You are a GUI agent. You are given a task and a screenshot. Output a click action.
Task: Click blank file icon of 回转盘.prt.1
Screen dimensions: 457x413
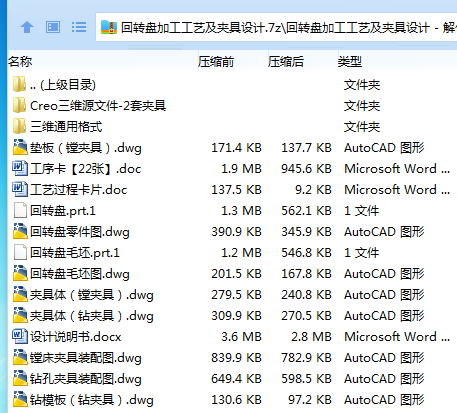[x=20, y=210]
